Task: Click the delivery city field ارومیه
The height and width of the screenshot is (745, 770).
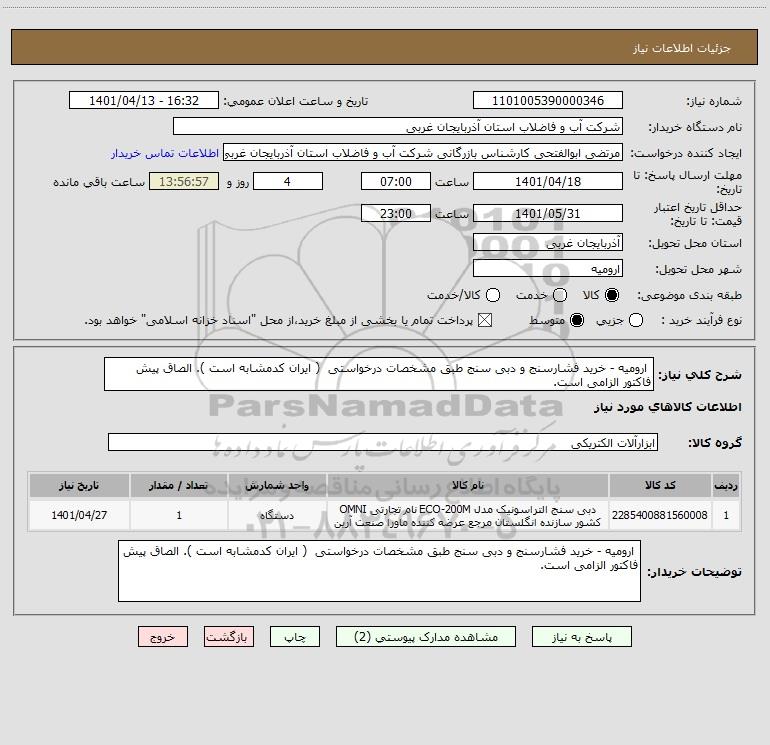Action: (x=548, y=268)
